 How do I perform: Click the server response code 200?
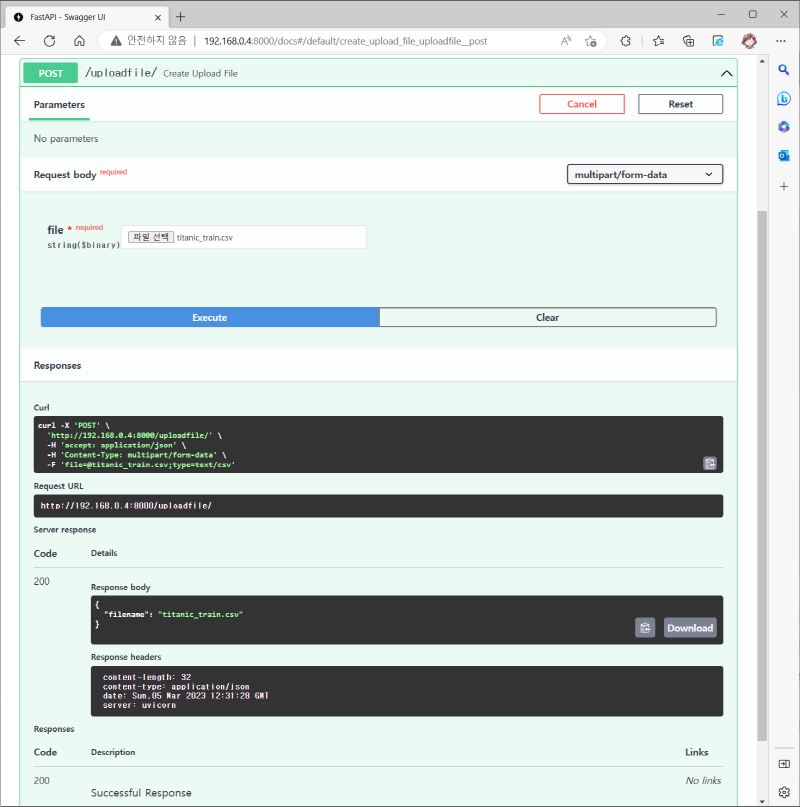(x=42, y=582)
